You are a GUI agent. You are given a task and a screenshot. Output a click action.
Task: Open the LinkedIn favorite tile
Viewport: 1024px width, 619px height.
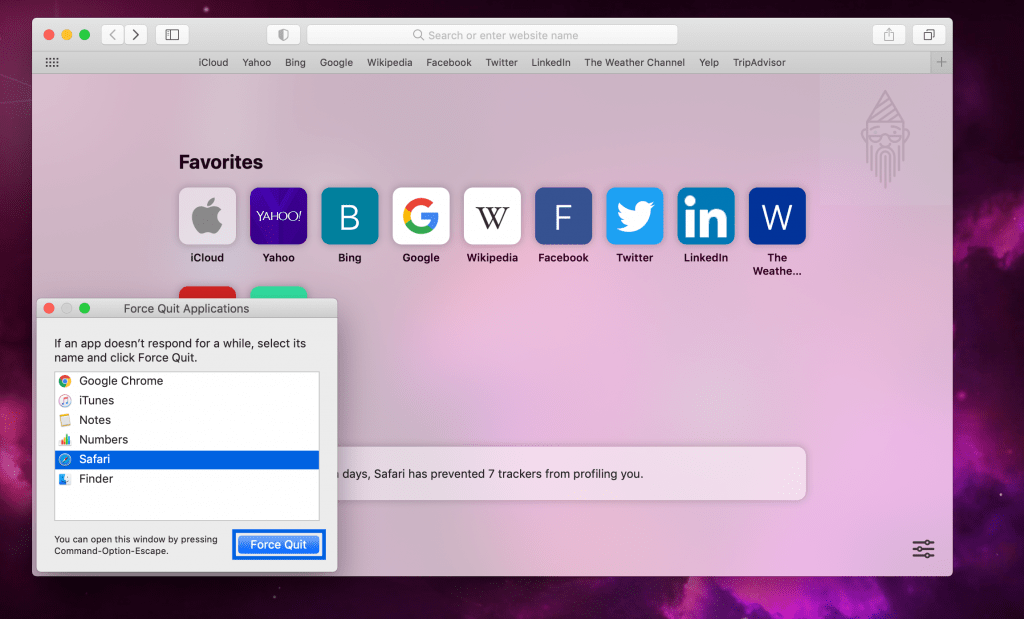click(x=706, y=216)
